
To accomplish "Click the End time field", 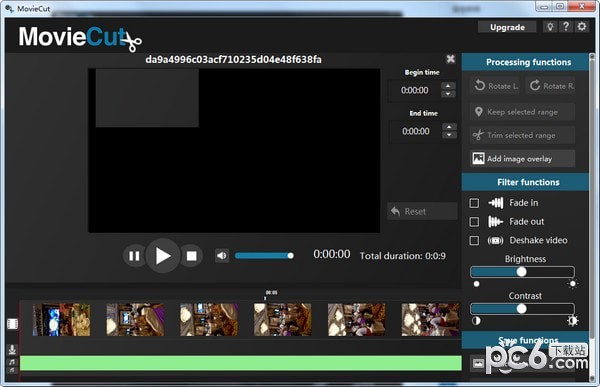I will pyautogui.click(x=416, y=131).
